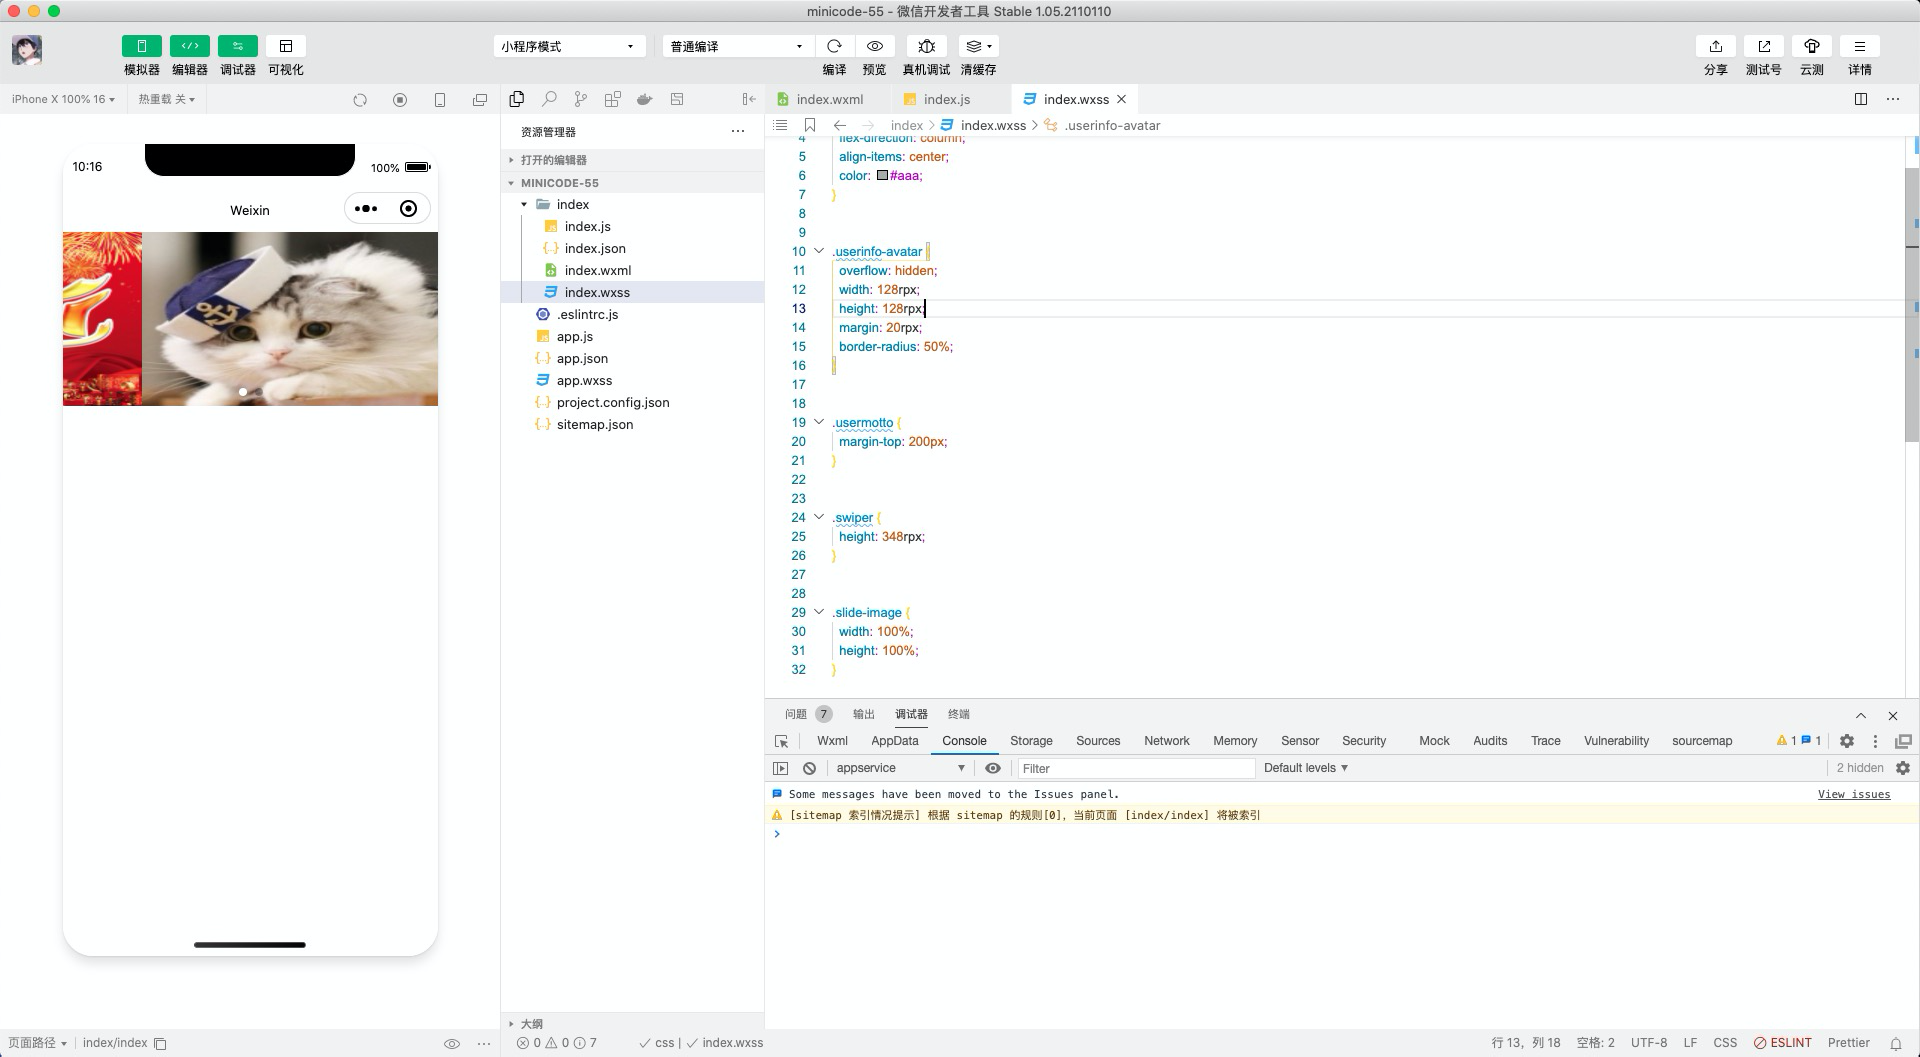Open the 普通编译 compile mode dropdown
Screen dimensions: 1920x1057
pos(737,46)
